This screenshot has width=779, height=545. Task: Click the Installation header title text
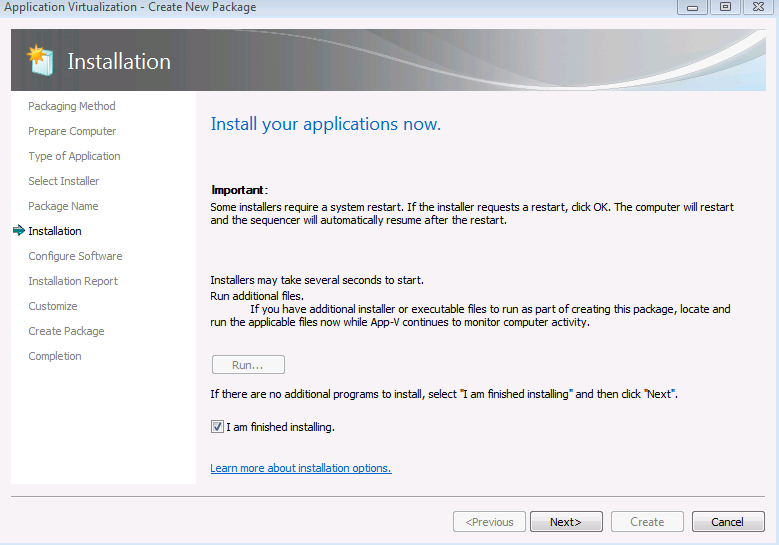pyautogui.click(x=119, y=62)
